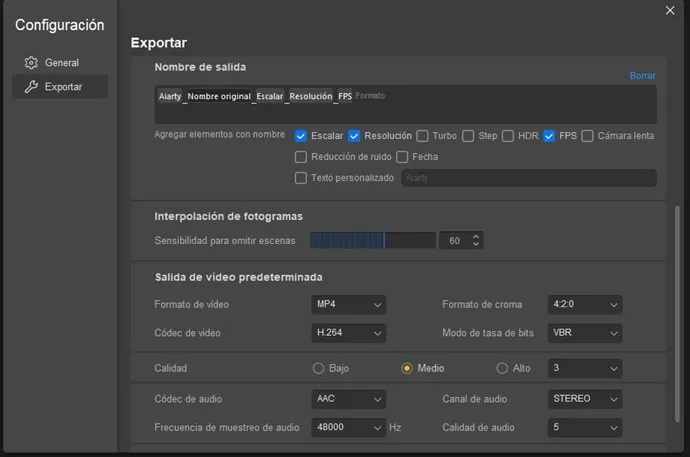Open the Canal de audio STEREO dropdown
690x457 pixels.
click(x=585, y=399)
